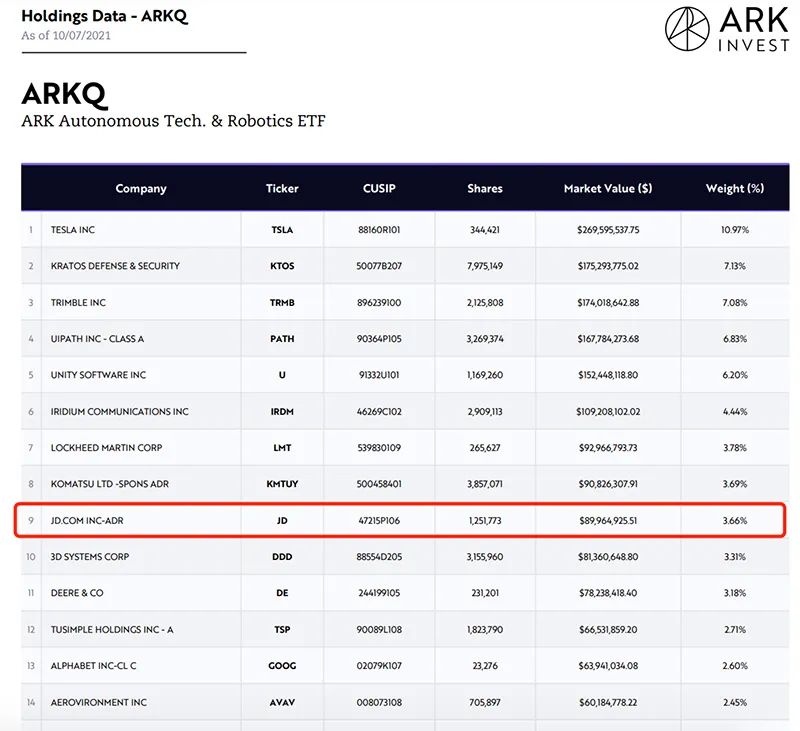
Task: Click the LMT ticker cell
Action: point(282,448)
